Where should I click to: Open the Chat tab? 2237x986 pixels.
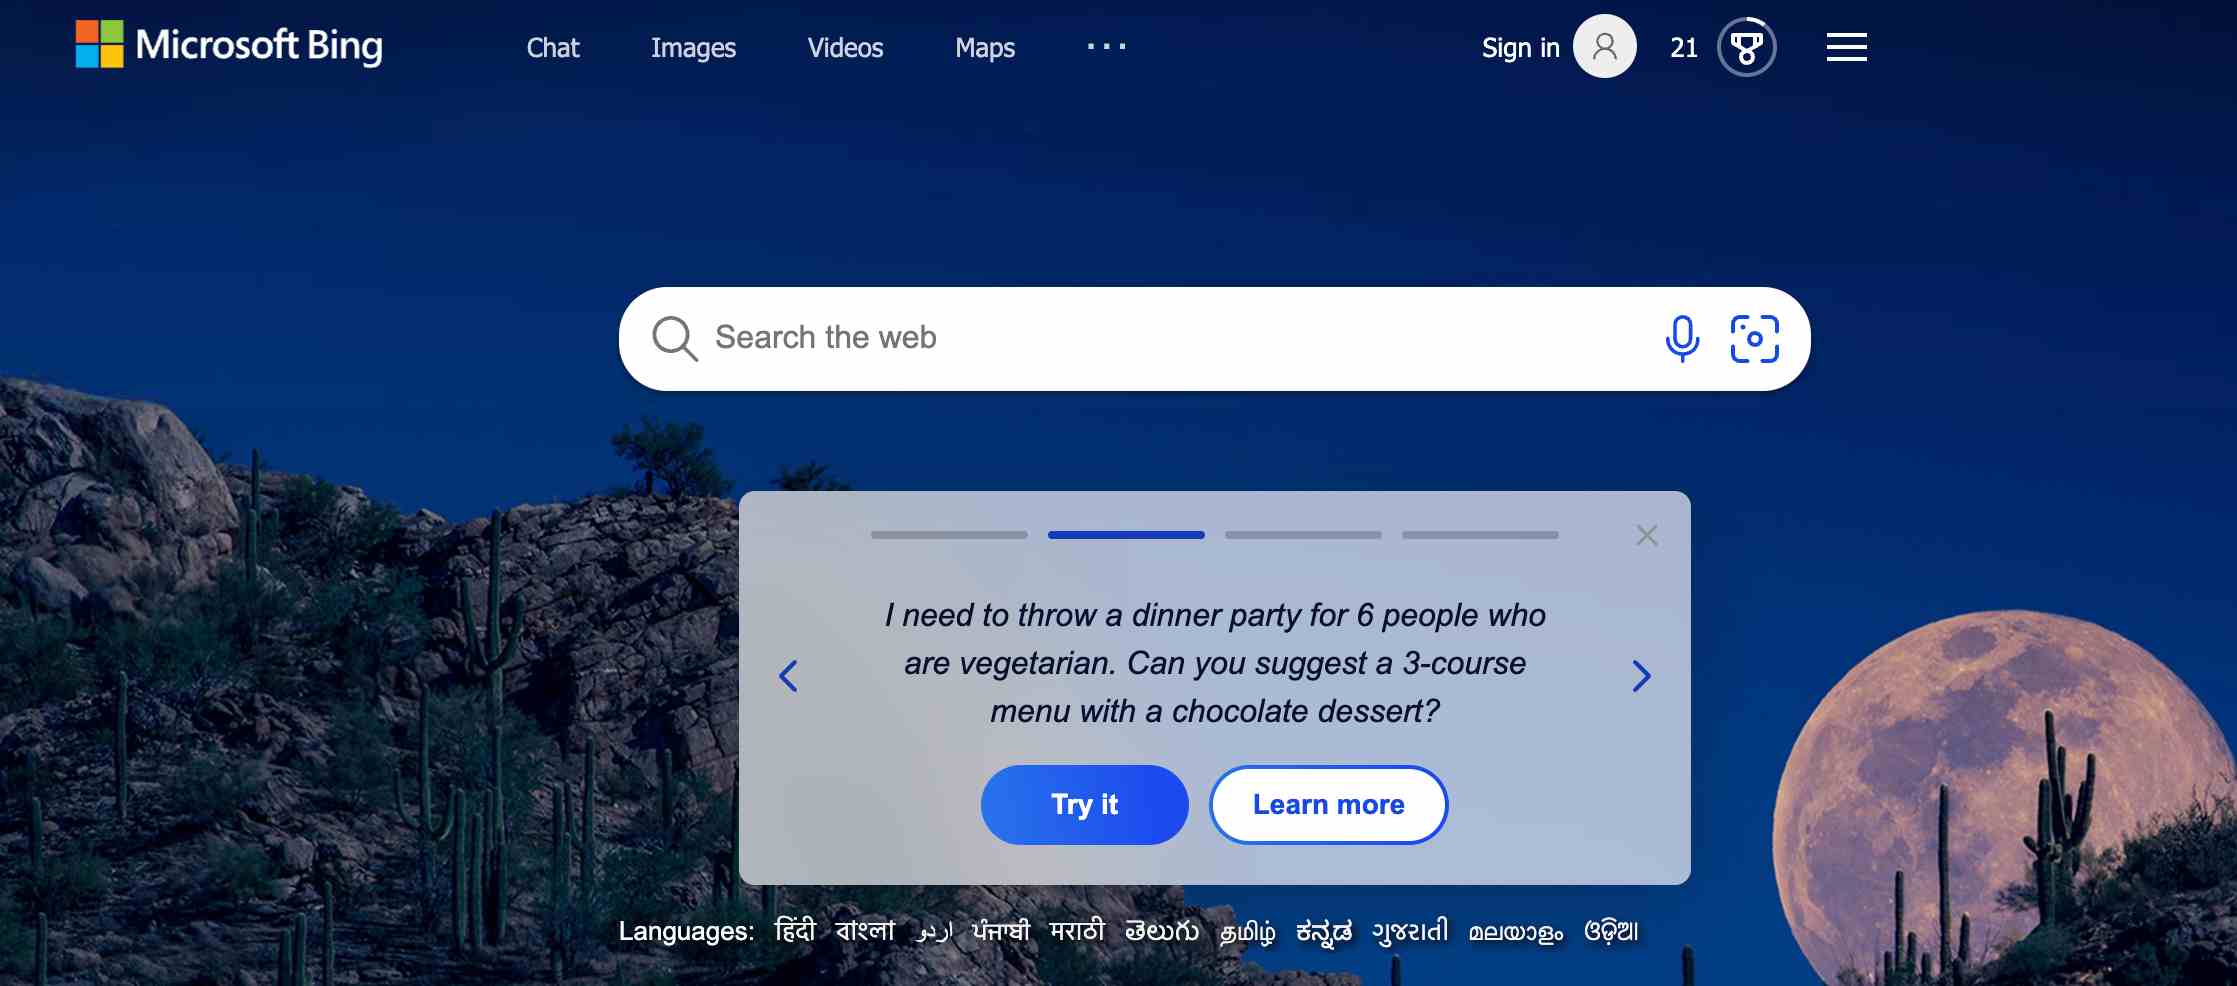(x=553, y=47)
